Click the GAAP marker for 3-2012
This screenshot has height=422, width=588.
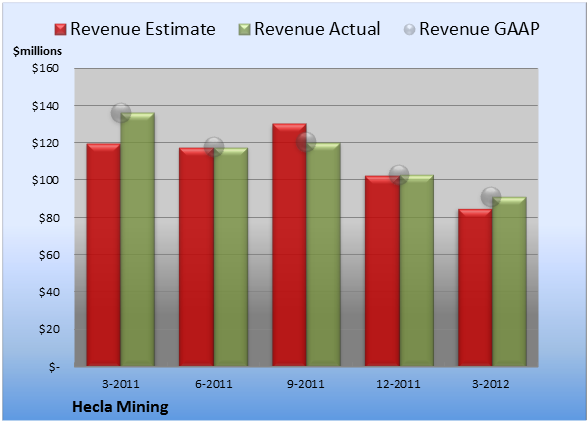[x=490, y=197]
